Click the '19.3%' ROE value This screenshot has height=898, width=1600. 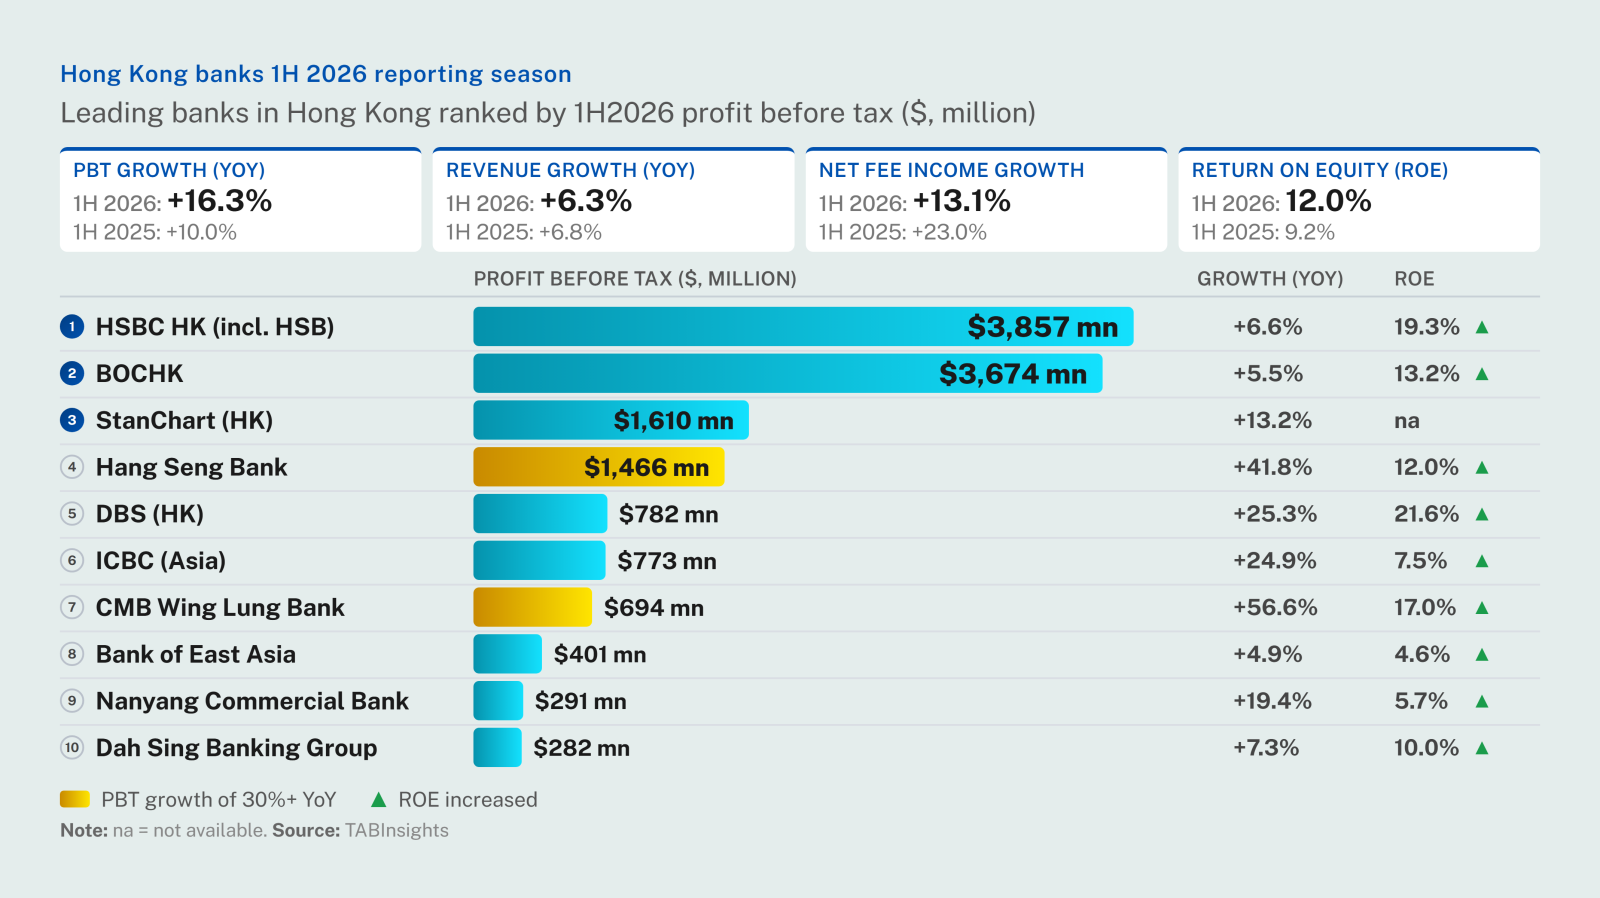(x=1427, y=327)
